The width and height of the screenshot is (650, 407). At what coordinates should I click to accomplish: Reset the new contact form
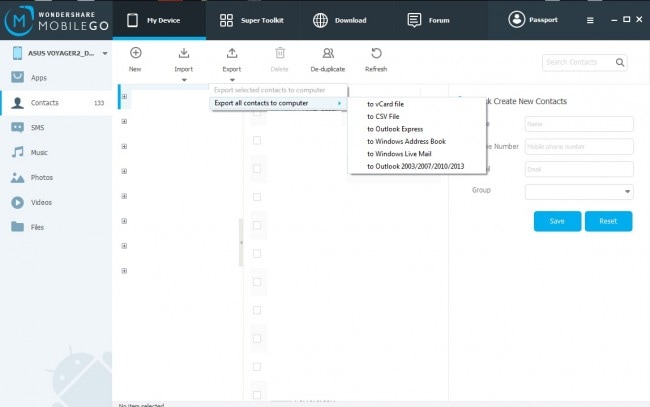[x=608, y=221]
